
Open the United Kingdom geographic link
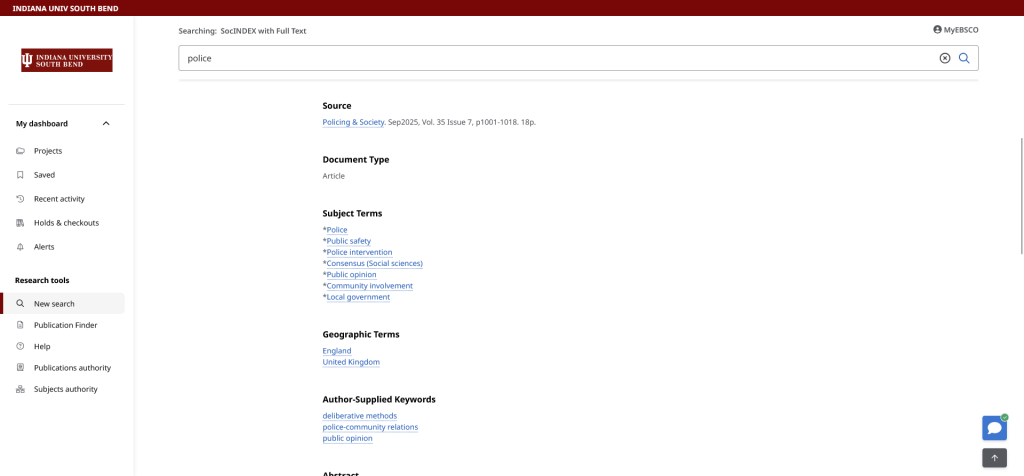coord(351,362)
